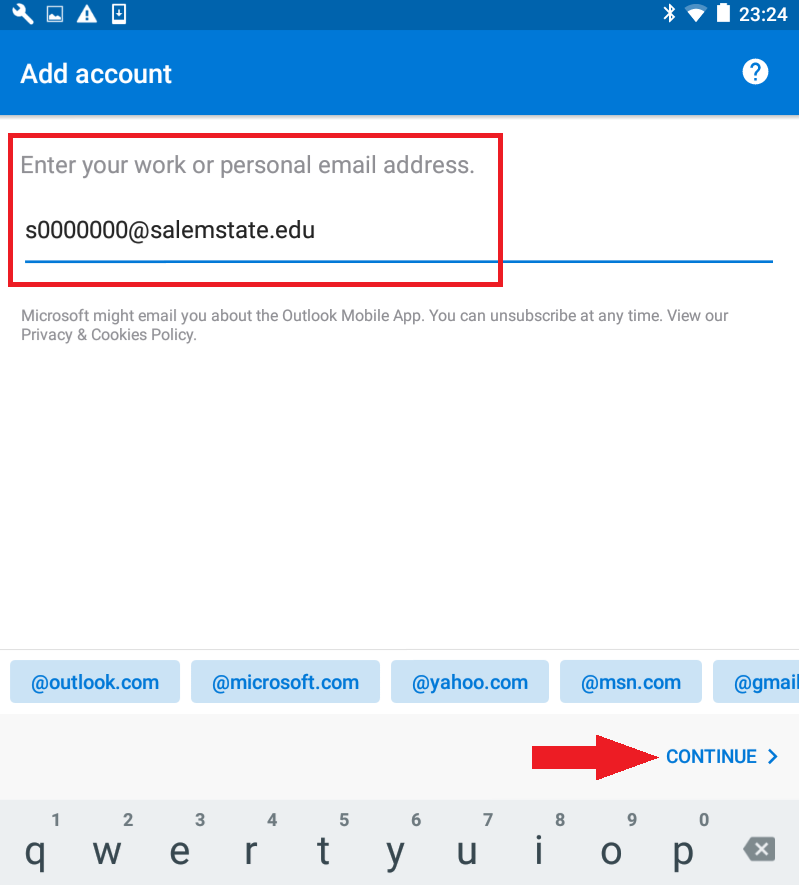This screenshot has height=885, width=799.
Task: Choose the @yahoo.com domain chip
Action: coord(470,682)
